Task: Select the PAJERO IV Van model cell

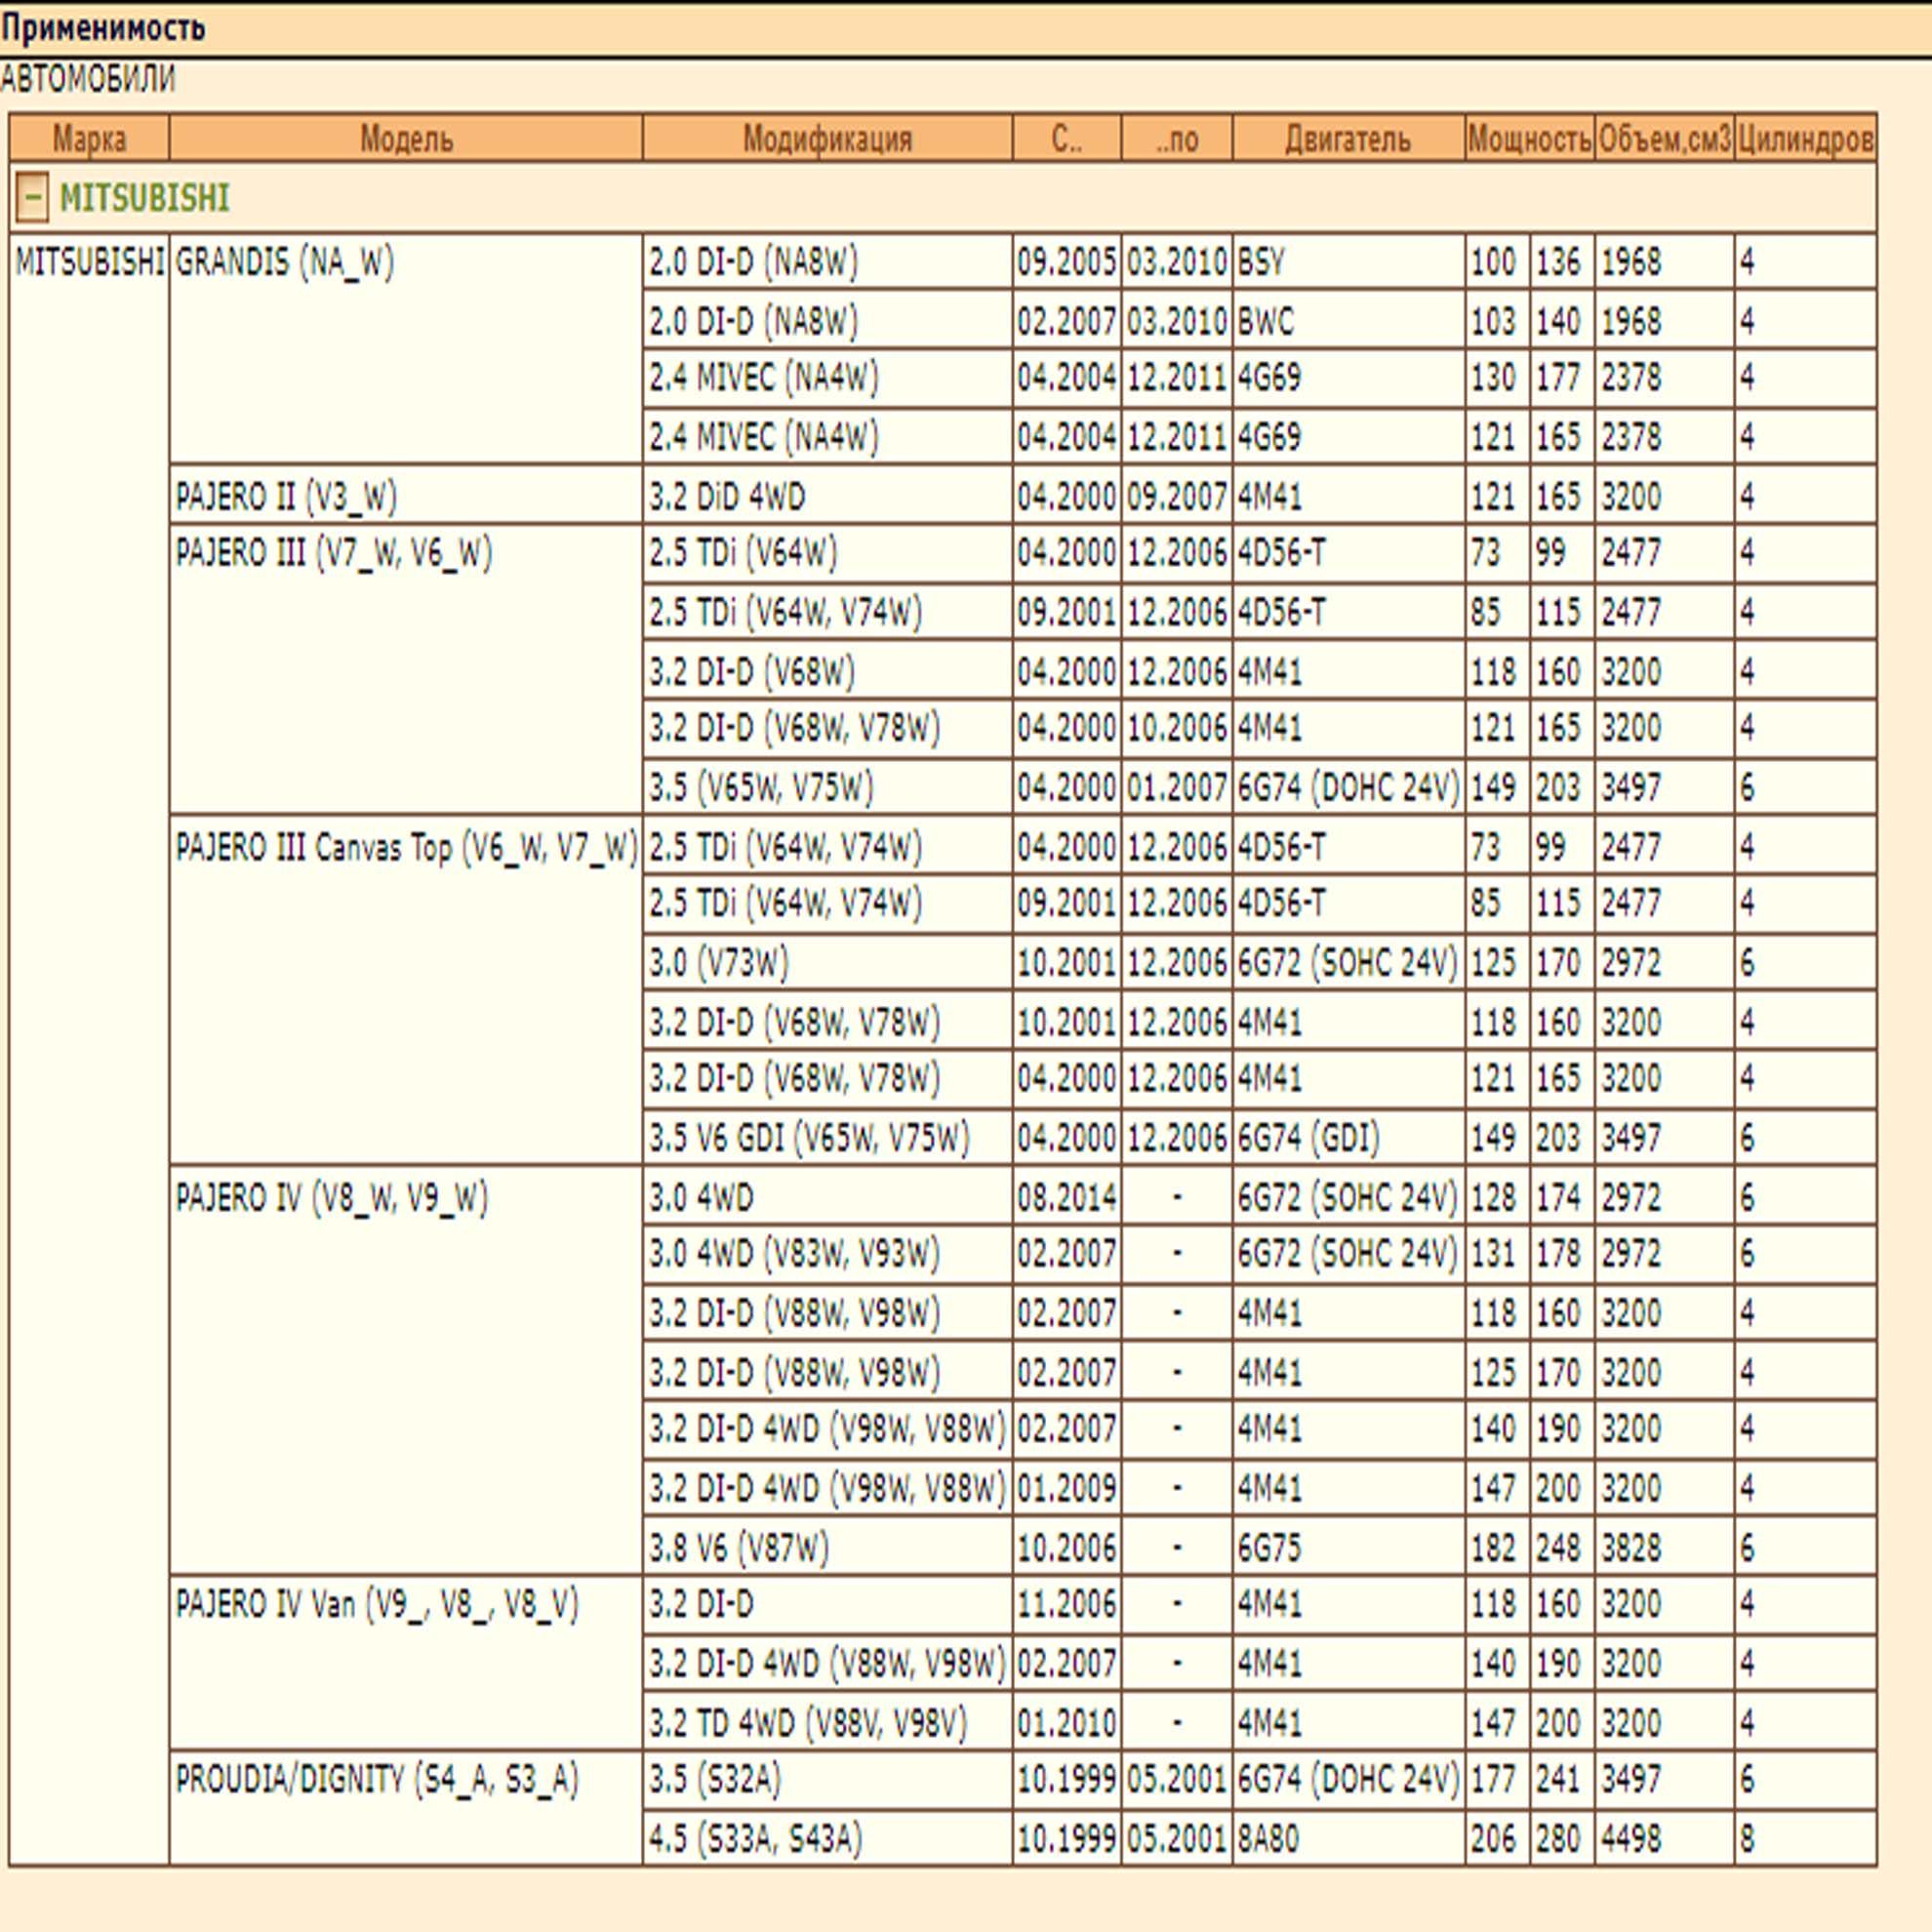Action: [406, 1662]
